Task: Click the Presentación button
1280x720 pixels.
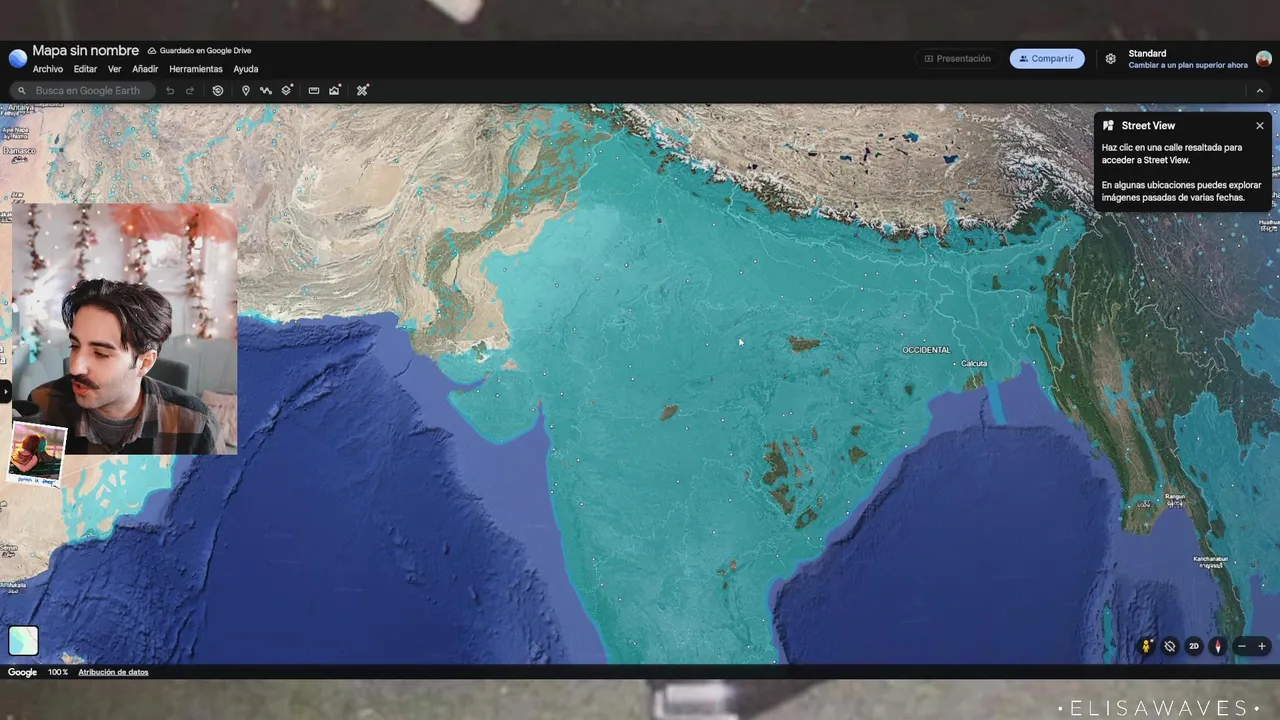Action: [958, 59]
